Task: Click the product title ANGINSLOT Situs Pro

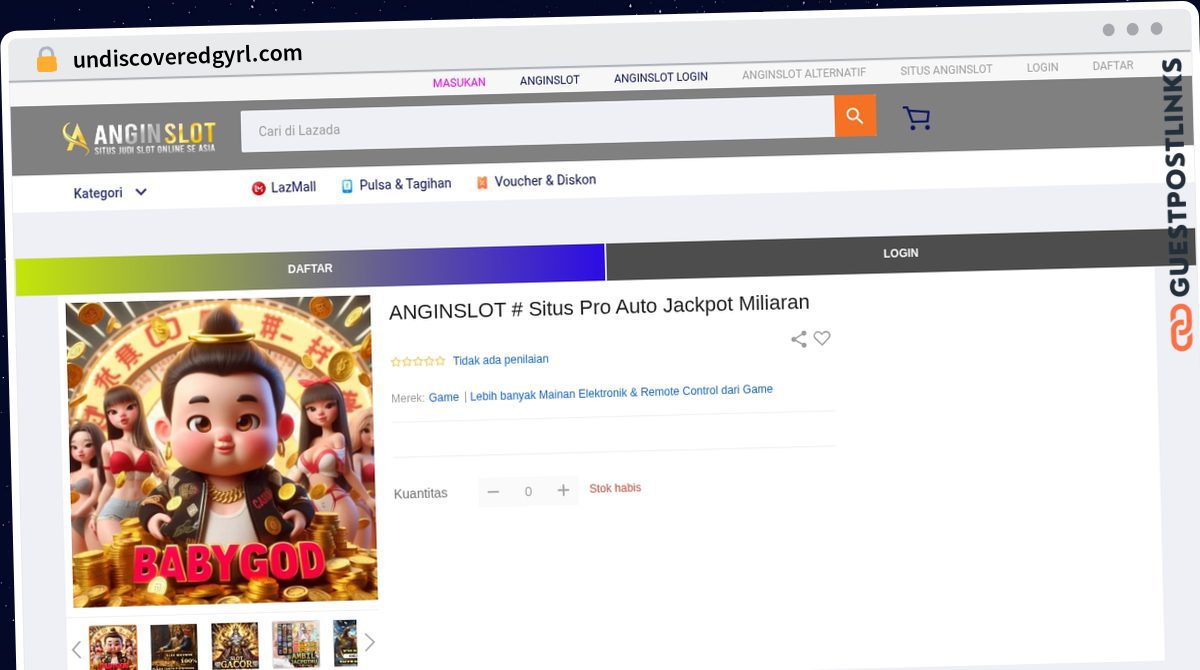Action: (599, 306)
